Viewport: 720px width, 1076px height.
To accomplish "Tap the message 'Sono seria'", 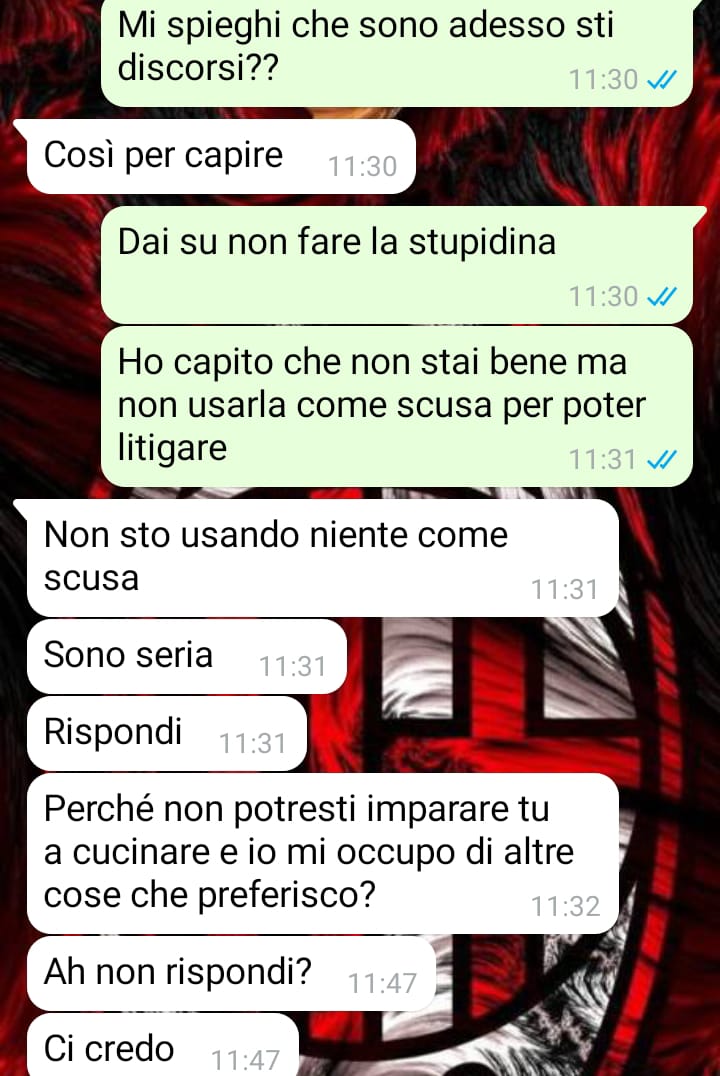I will coord(186,657).
